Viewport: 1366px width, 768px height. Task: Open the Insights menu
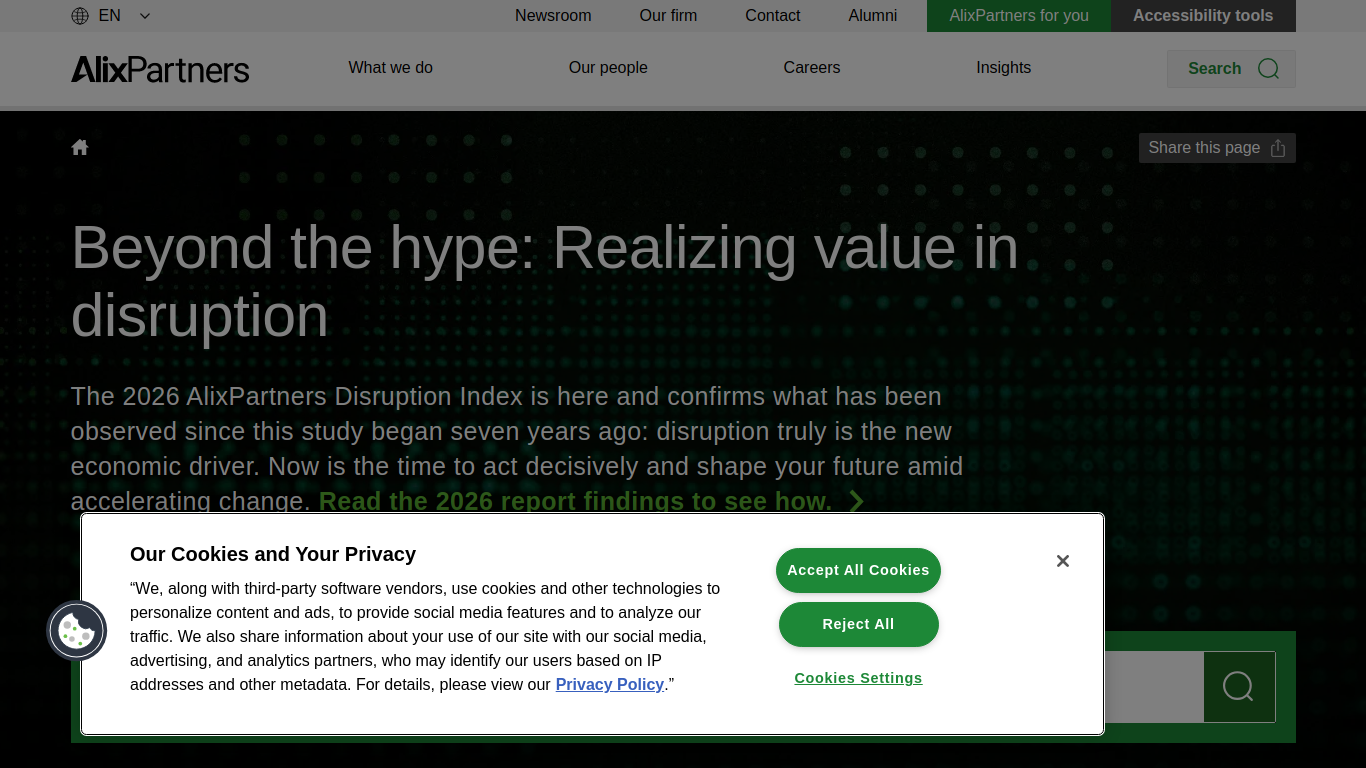tap(1003, 68)
